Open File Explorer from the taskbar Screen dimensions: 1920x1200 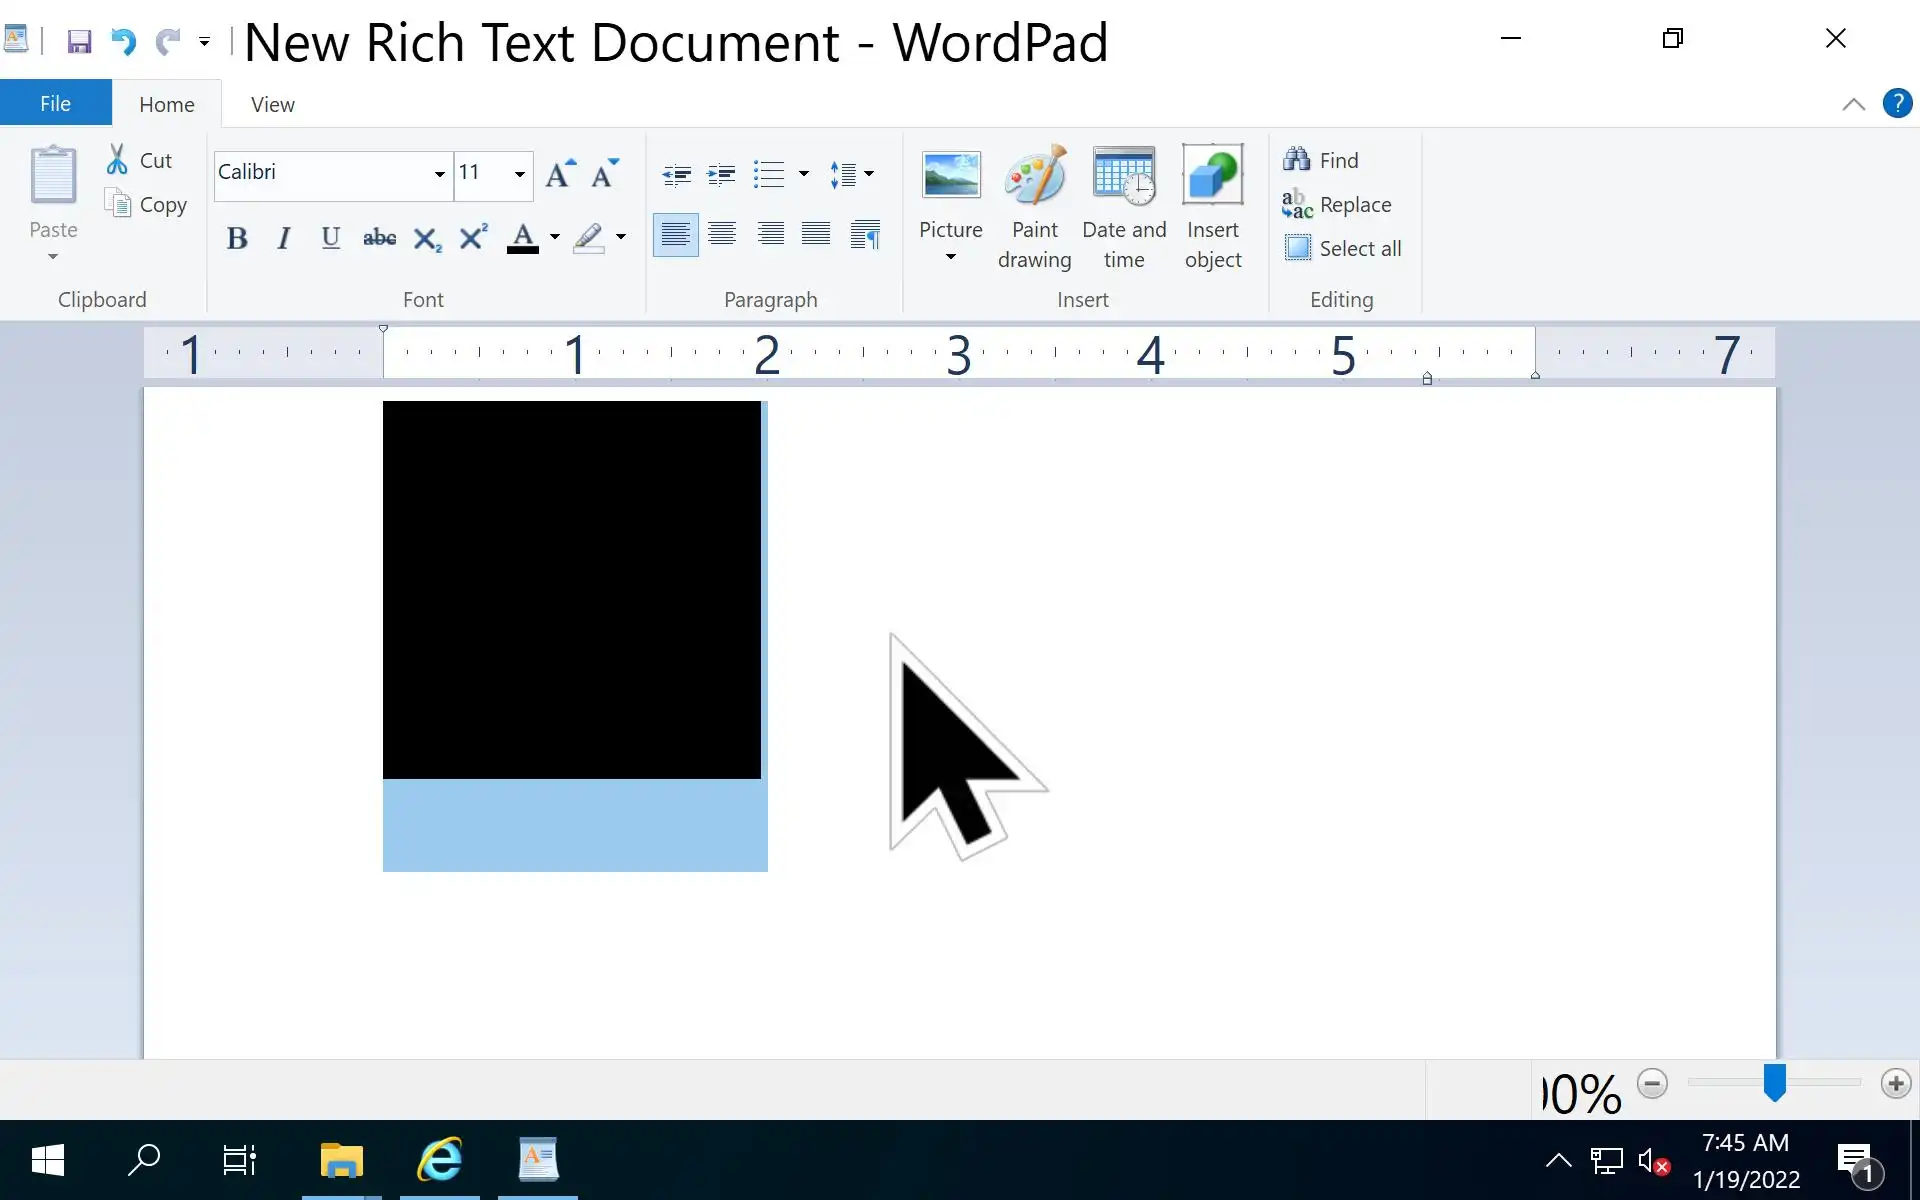point(341,1160)
